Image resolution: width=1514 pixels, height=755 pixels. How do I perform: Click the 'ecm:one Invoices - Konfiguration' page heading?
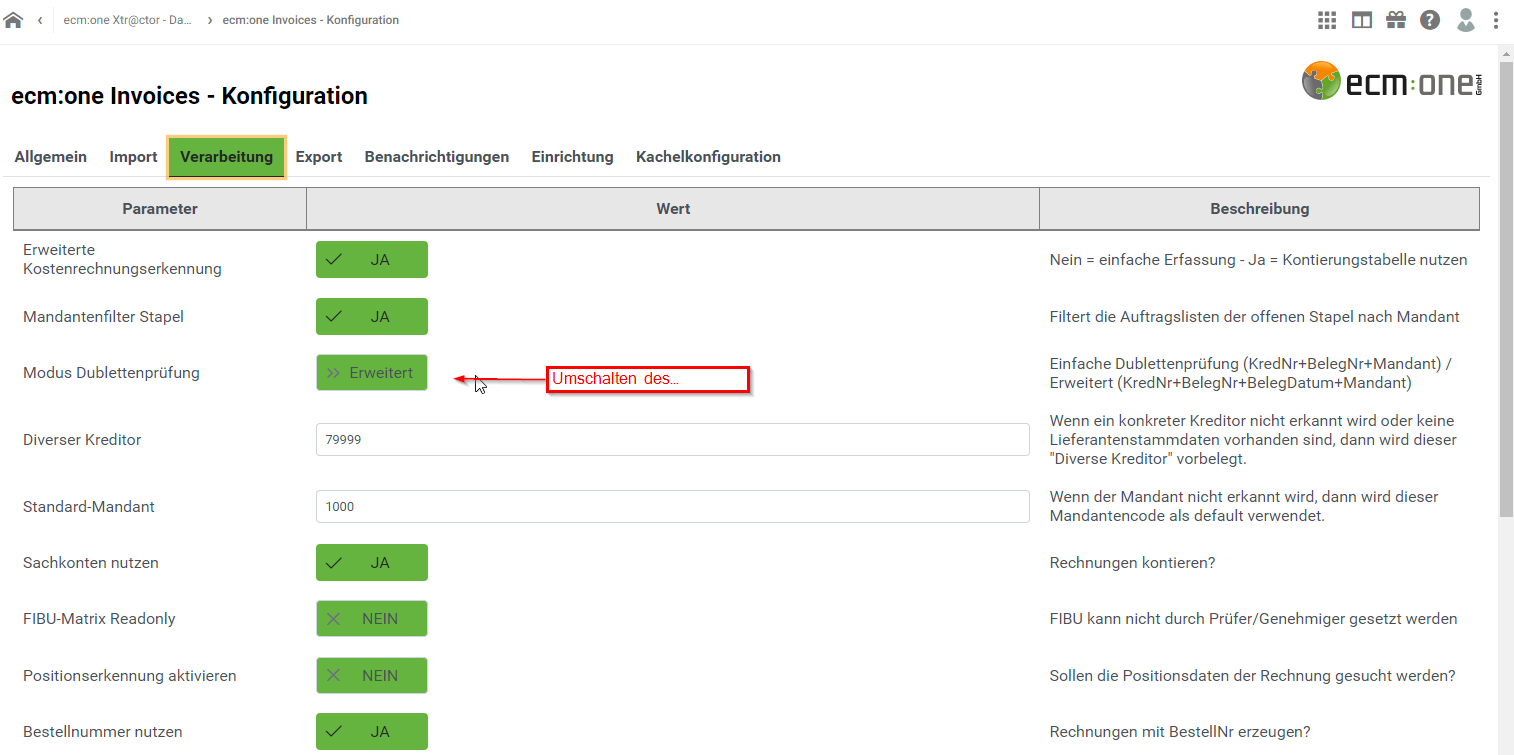pos(190,96)
